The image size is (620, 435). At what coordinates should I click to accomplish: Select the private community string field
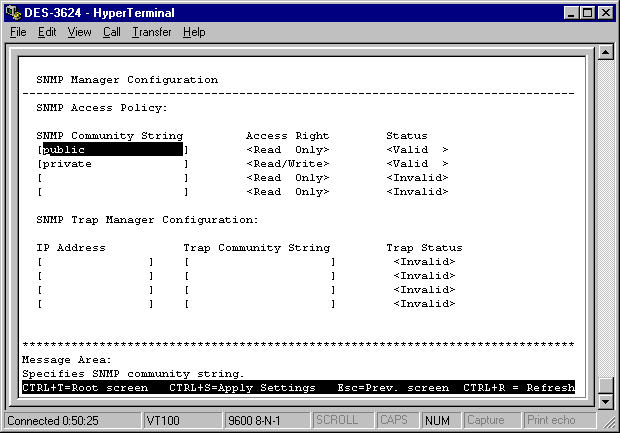point(112,164)
